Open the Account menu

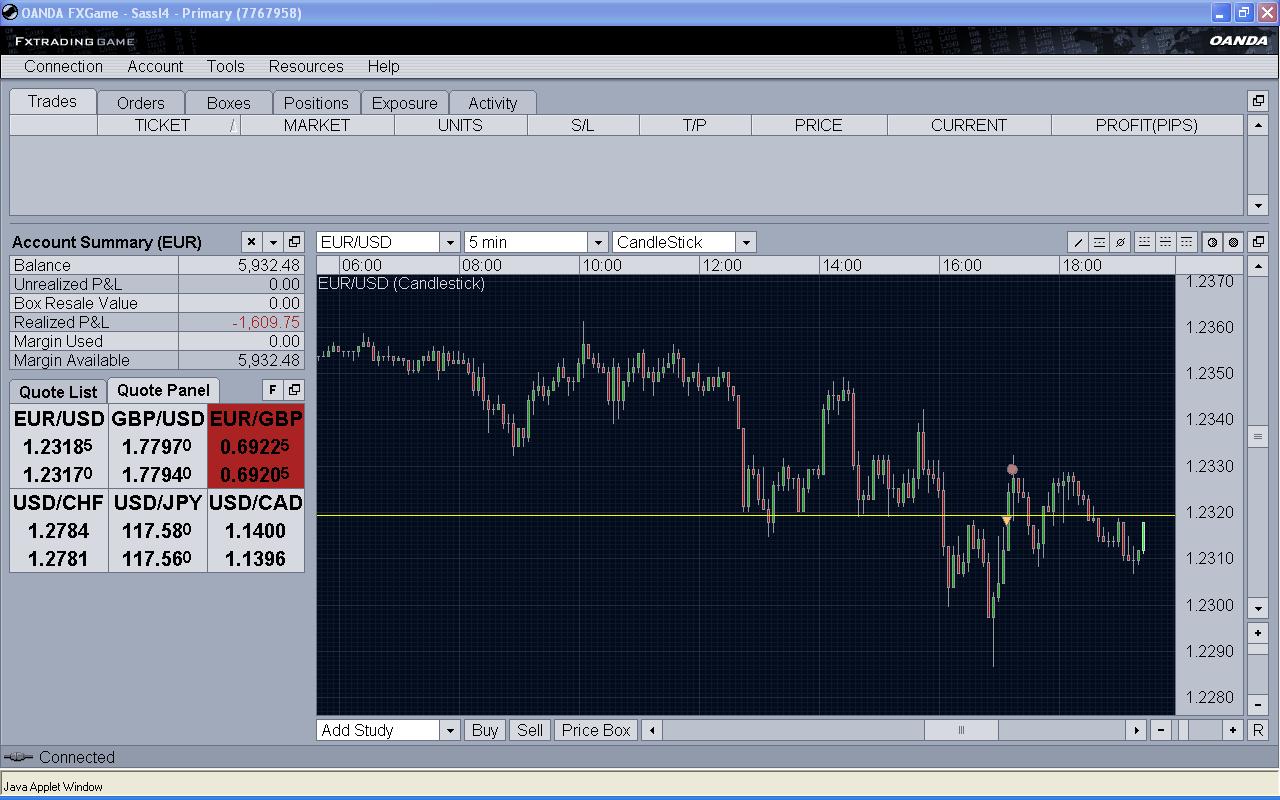pos(155,66)
